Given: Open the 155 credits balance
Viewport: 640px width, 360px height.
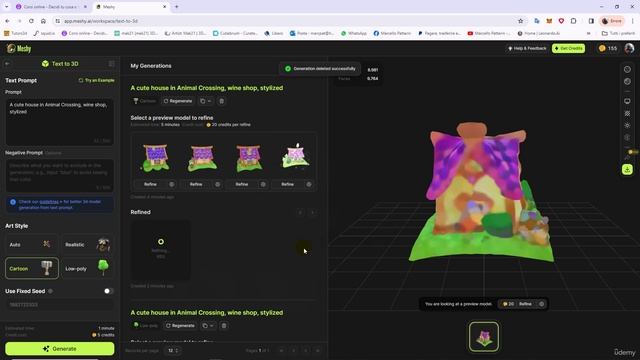Looking at the screenshot, I should click(608, 49).
